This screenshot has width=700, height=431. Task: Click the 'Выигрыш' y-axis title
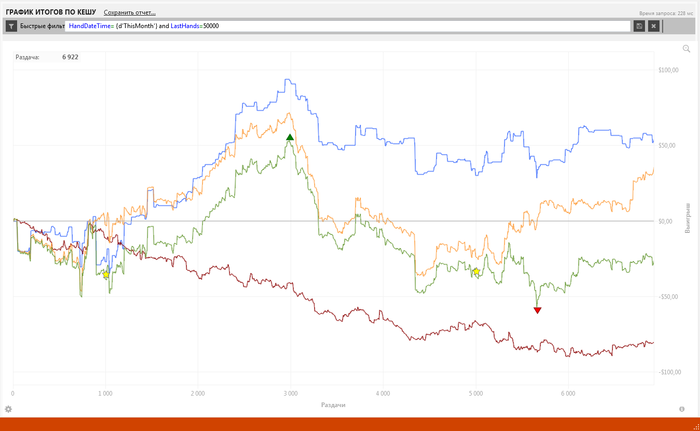688,220
